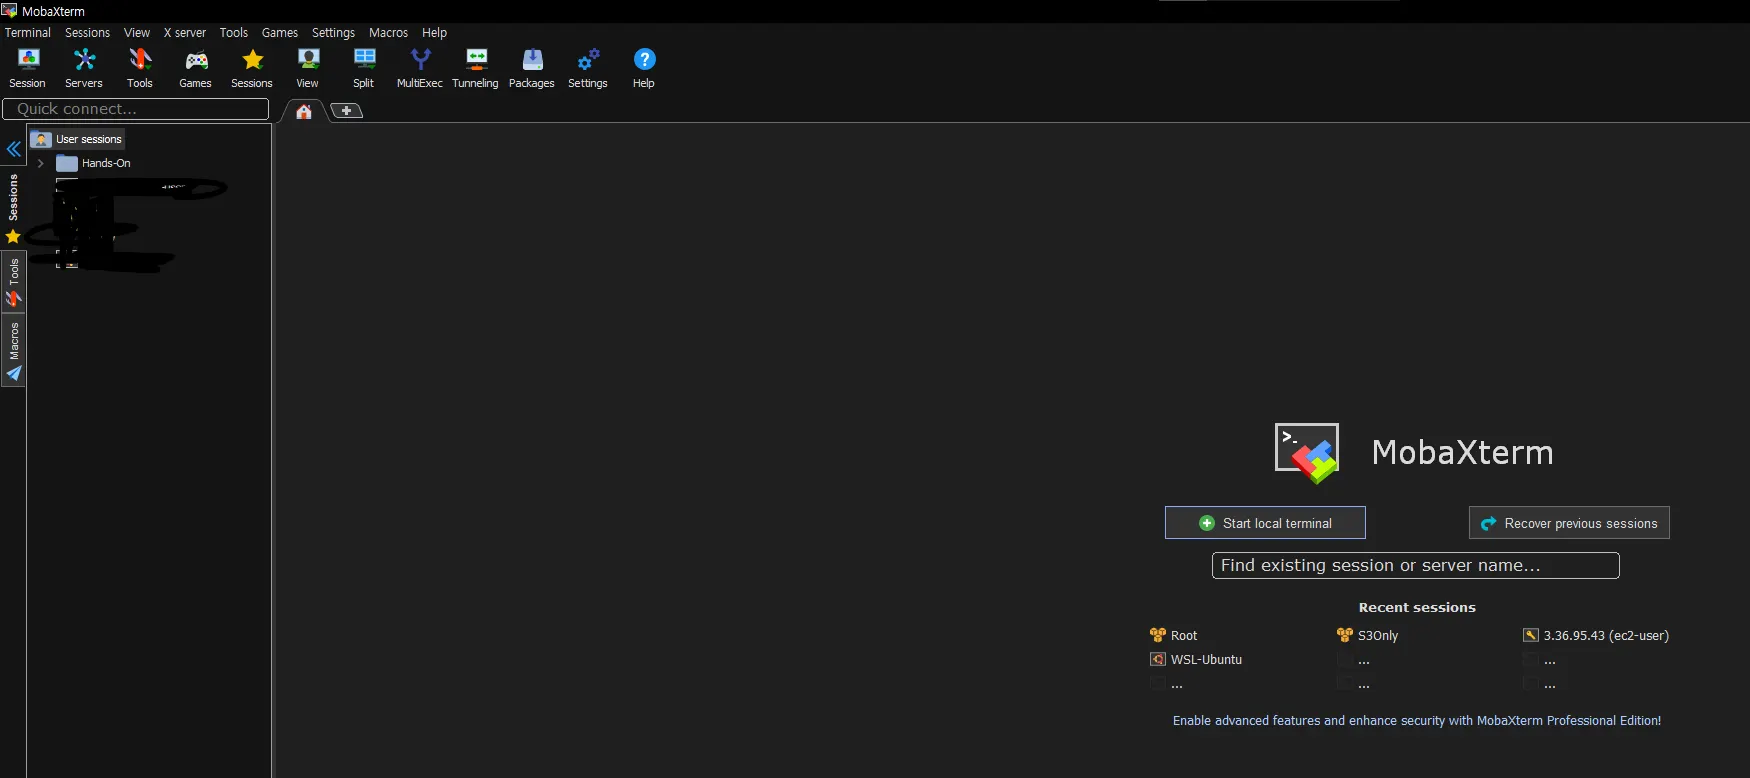
Task: Switch to the Tools sidebar tab
Action: tap(13, 282)
